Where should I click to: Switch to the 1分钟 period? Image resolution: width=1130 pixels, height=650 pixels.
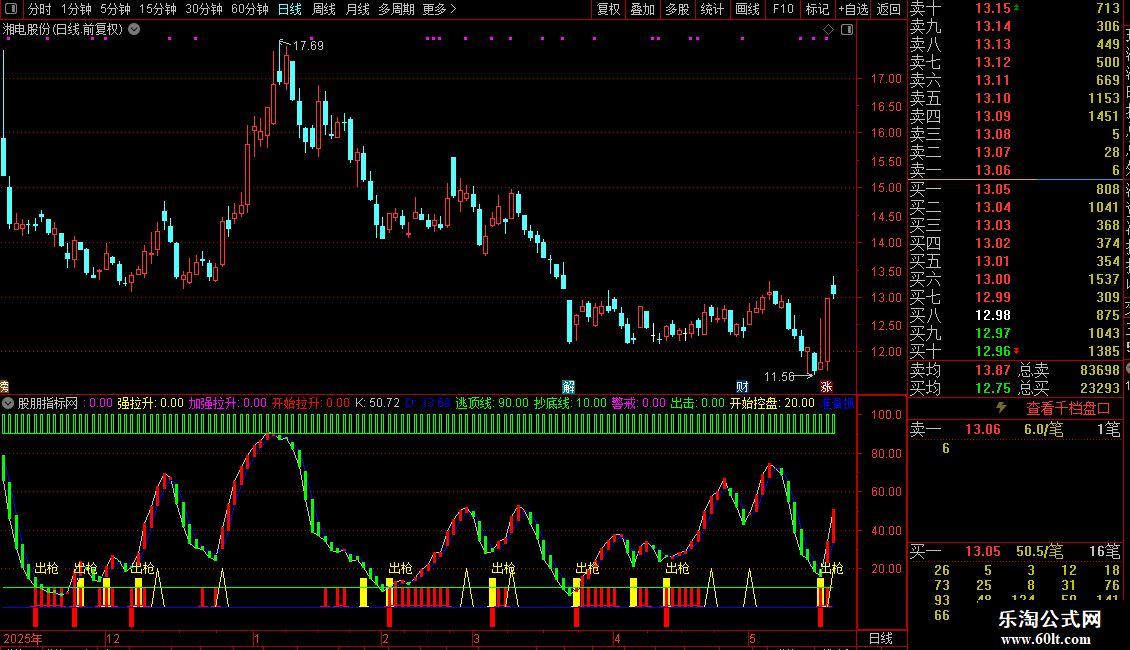click(x=76, y=9)
